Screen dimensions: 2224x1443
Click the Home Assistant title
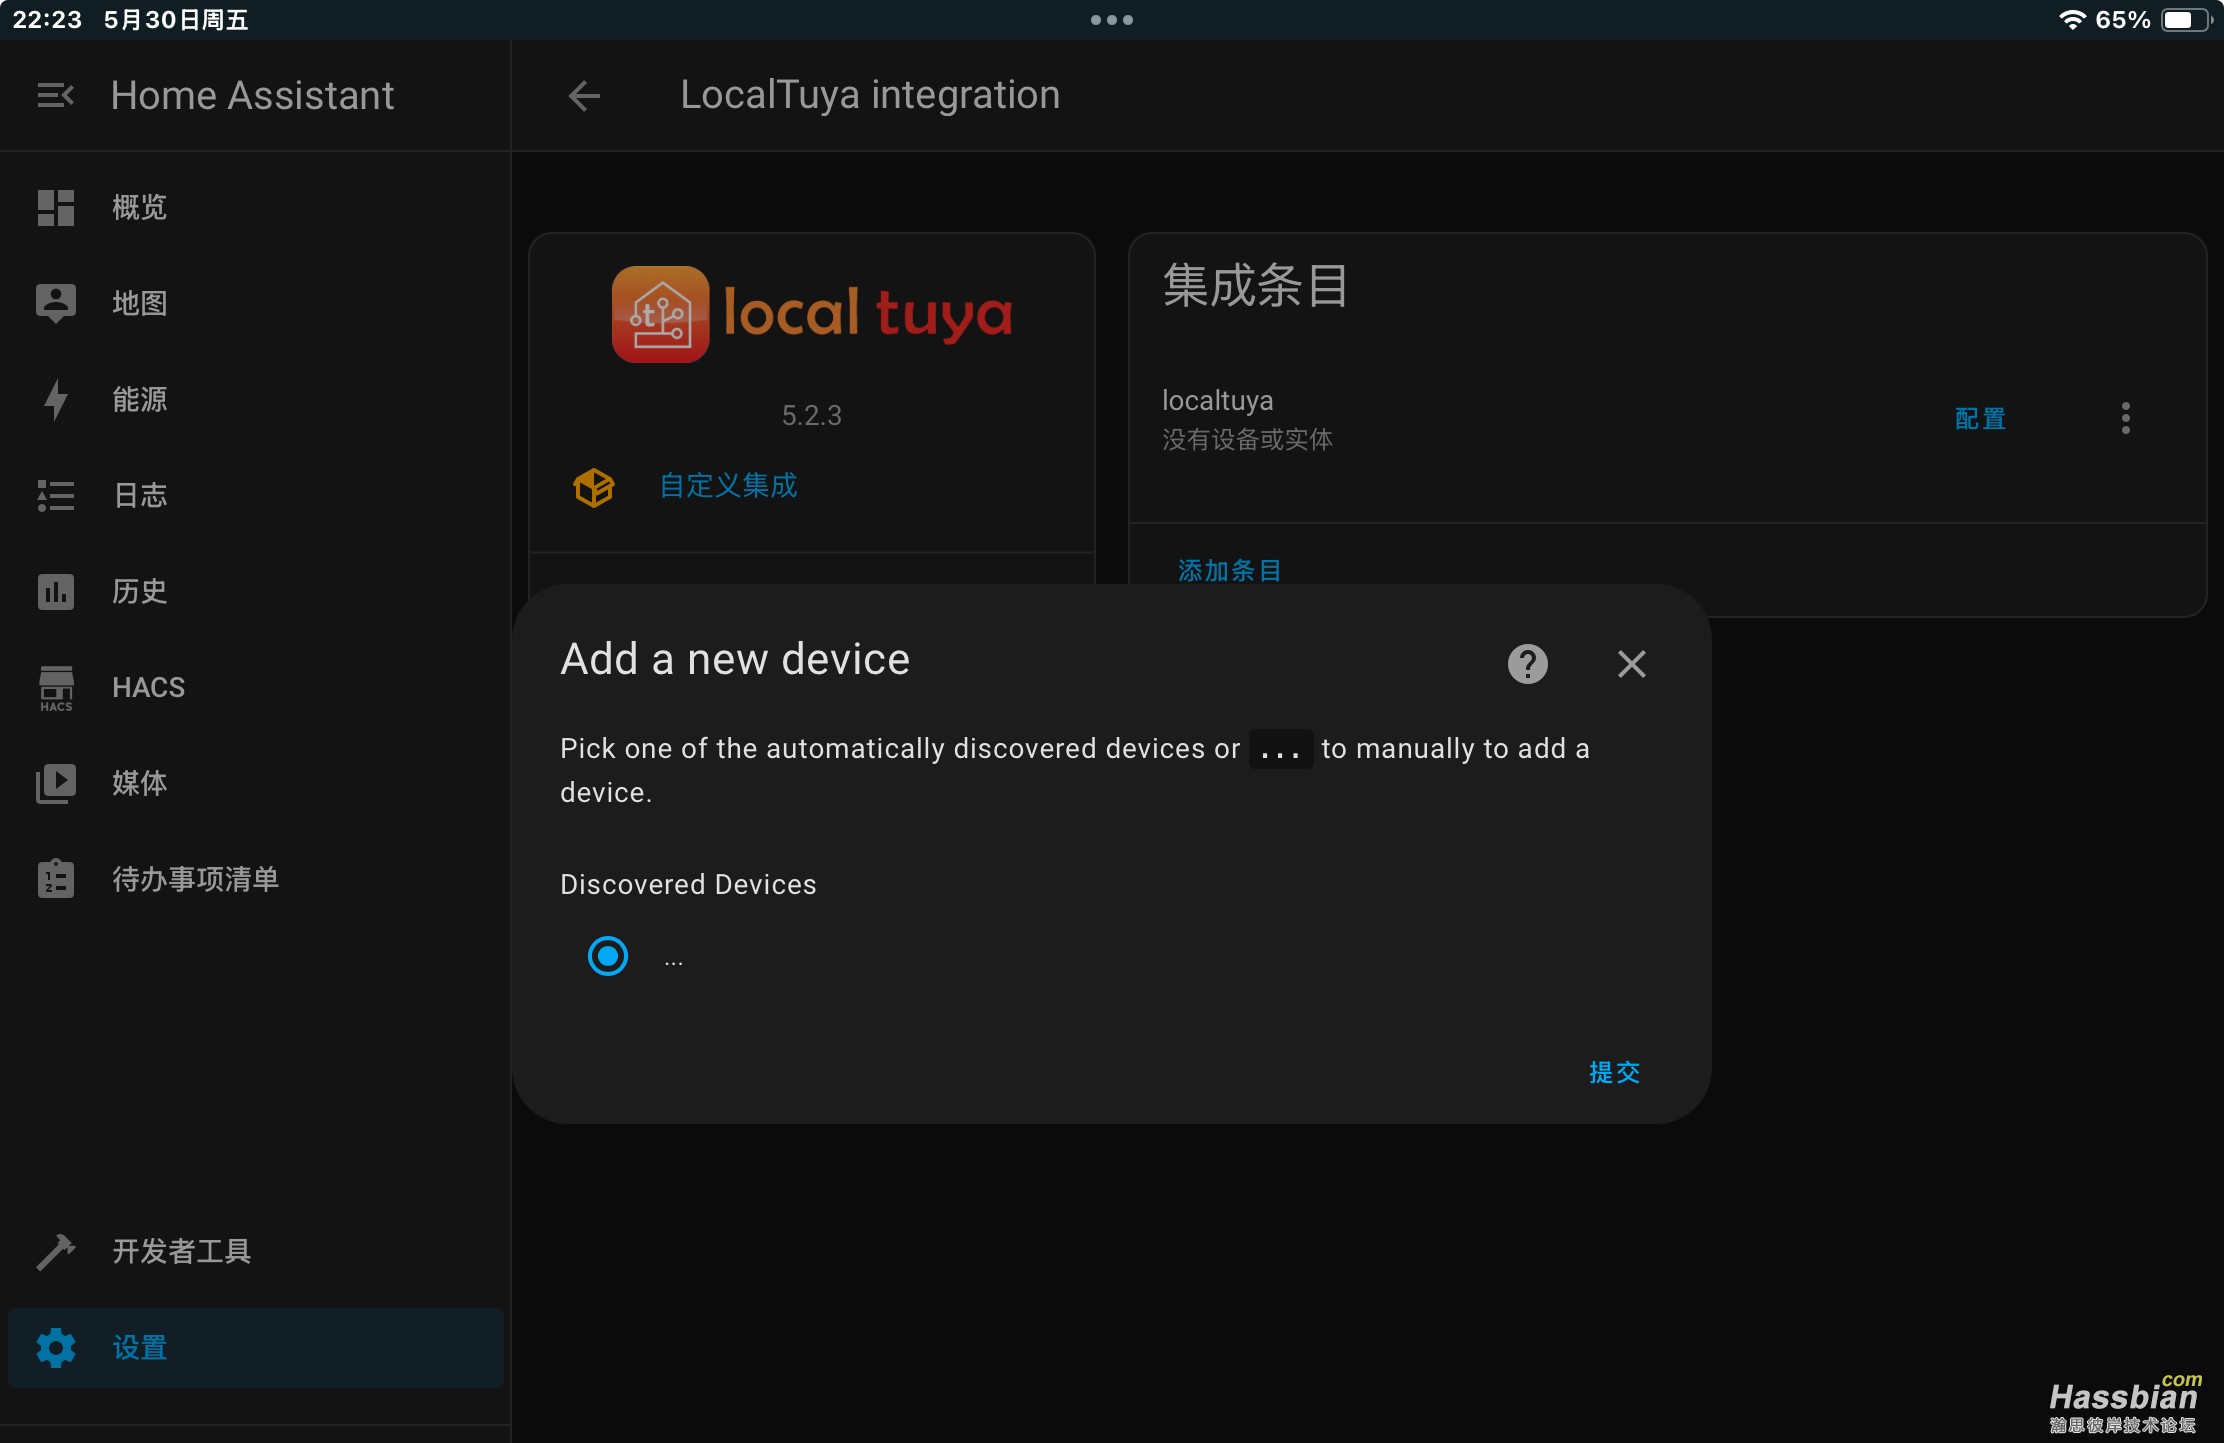(x=252, y=96)
